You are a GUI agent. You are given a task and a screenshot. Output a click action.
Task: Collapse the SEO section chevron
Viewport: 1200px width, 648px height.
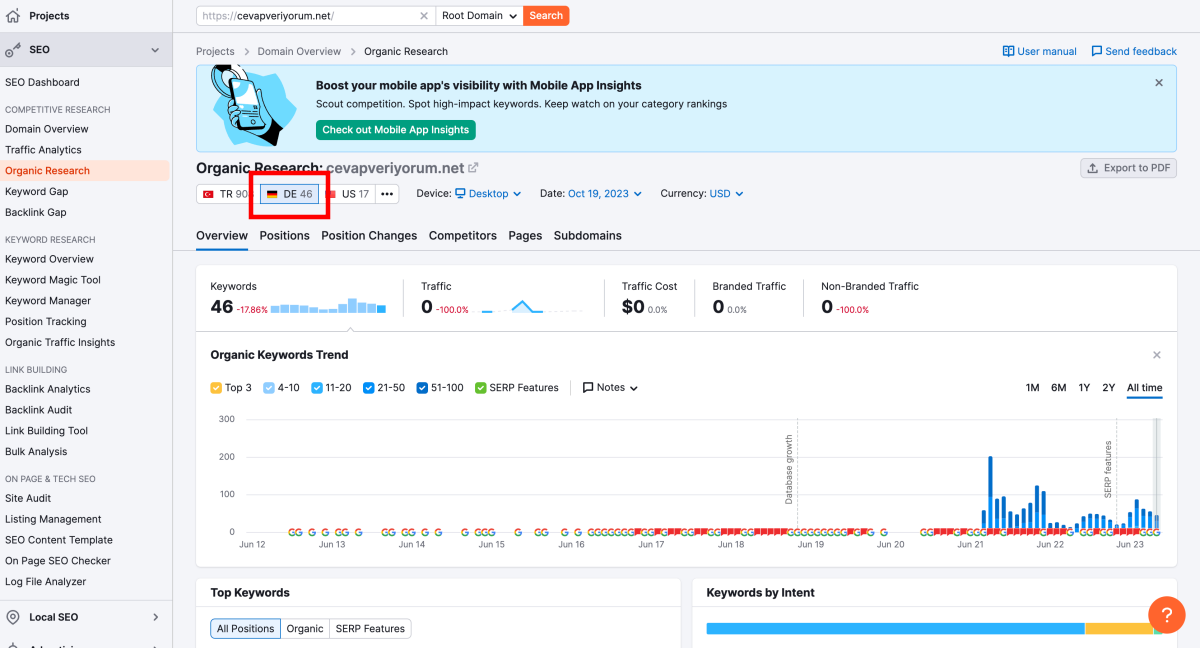click(x=155, y=50)
